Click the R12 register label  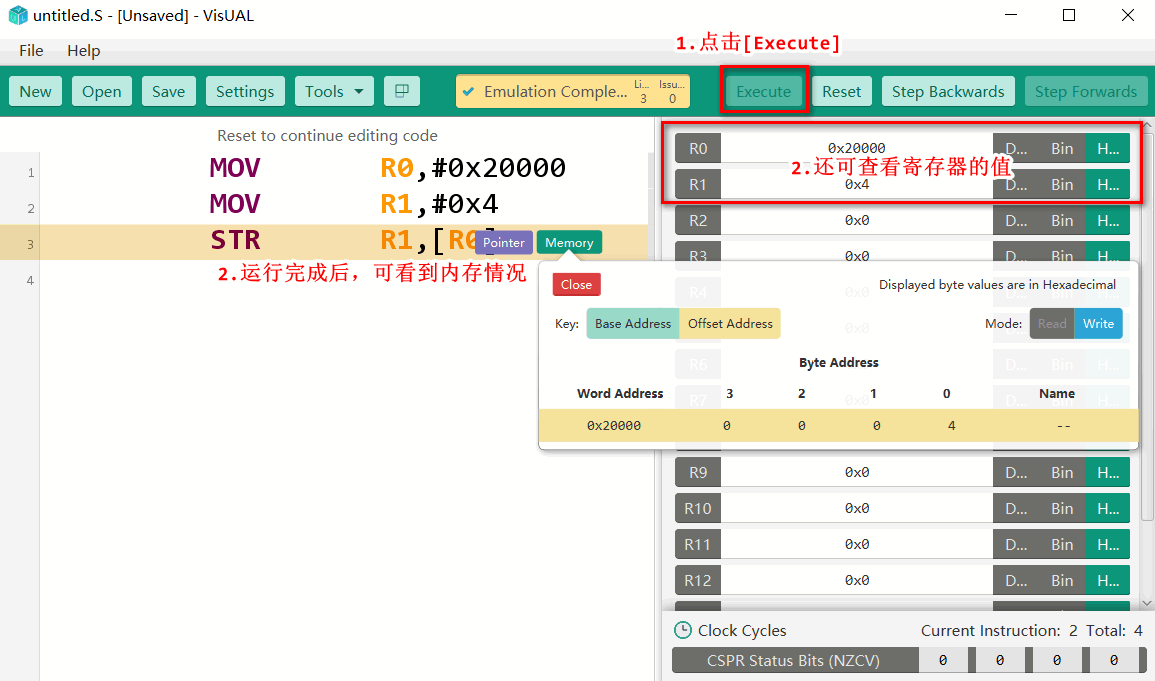[698, 580]
